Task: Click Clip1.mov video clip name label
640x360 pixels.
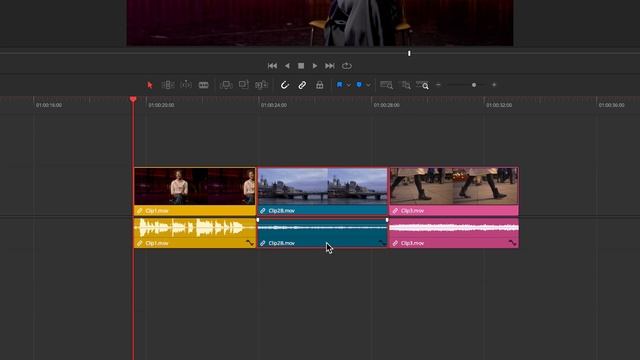Action: tap(157, 211)
